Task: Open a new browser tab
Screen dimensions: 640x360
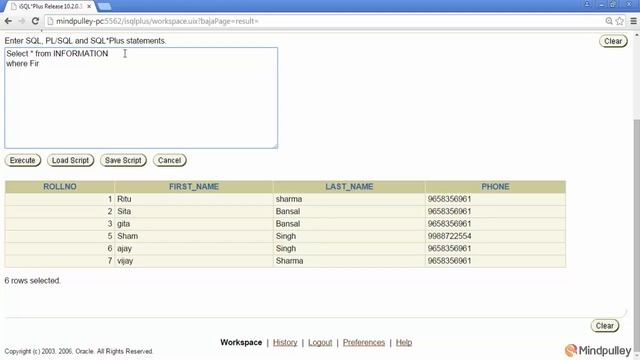Action: pyautogui.click(x=104, y=7)
